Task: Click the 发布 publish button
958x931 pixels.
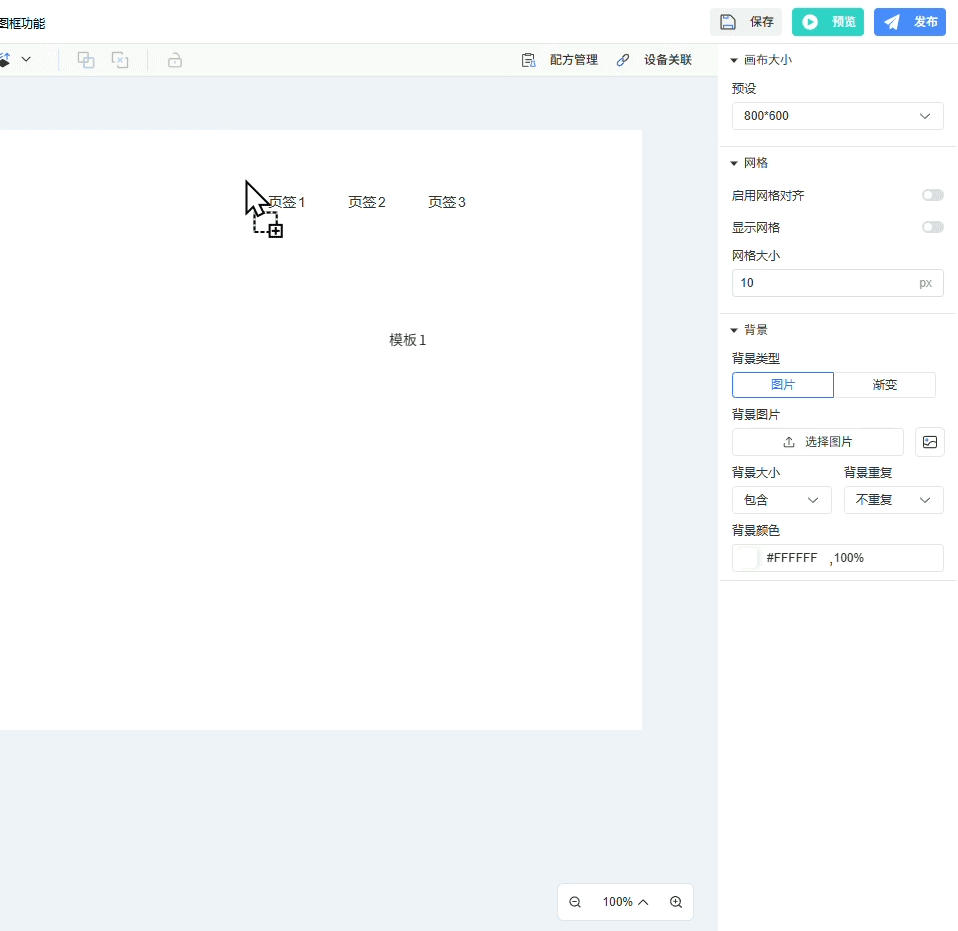Action: [909, 22]
